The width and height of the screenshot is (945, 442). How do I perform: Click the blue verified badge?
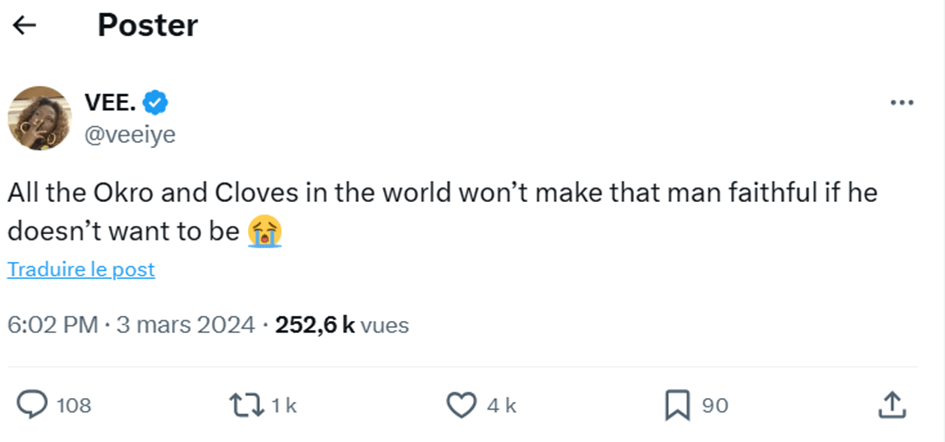pos(154,101)
